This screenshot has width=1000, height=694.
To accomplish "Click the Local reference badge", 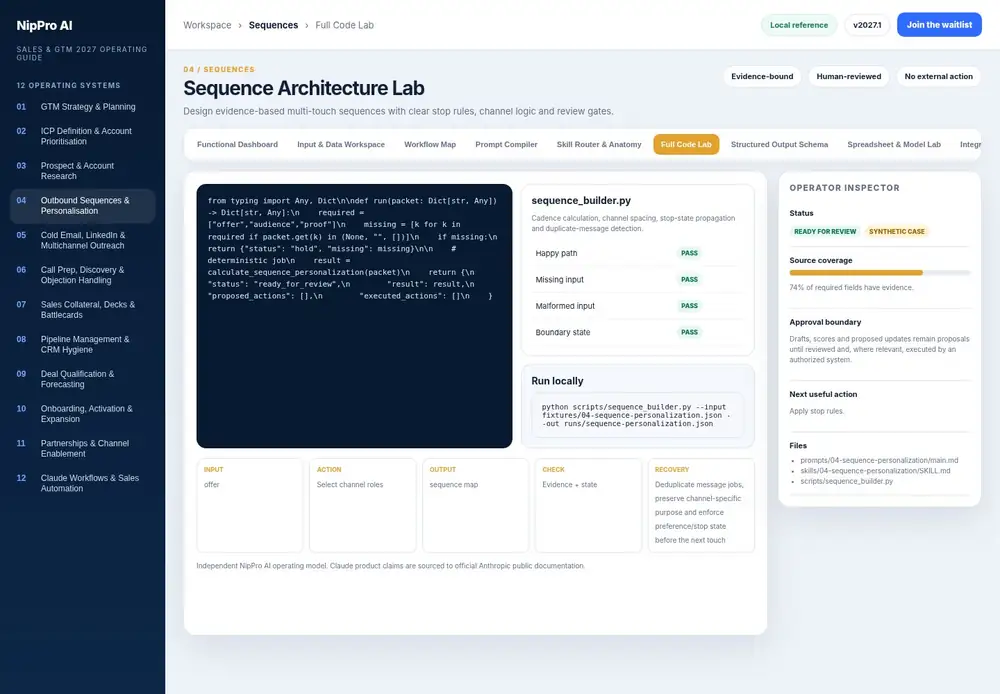I will (x=798, y=25).
